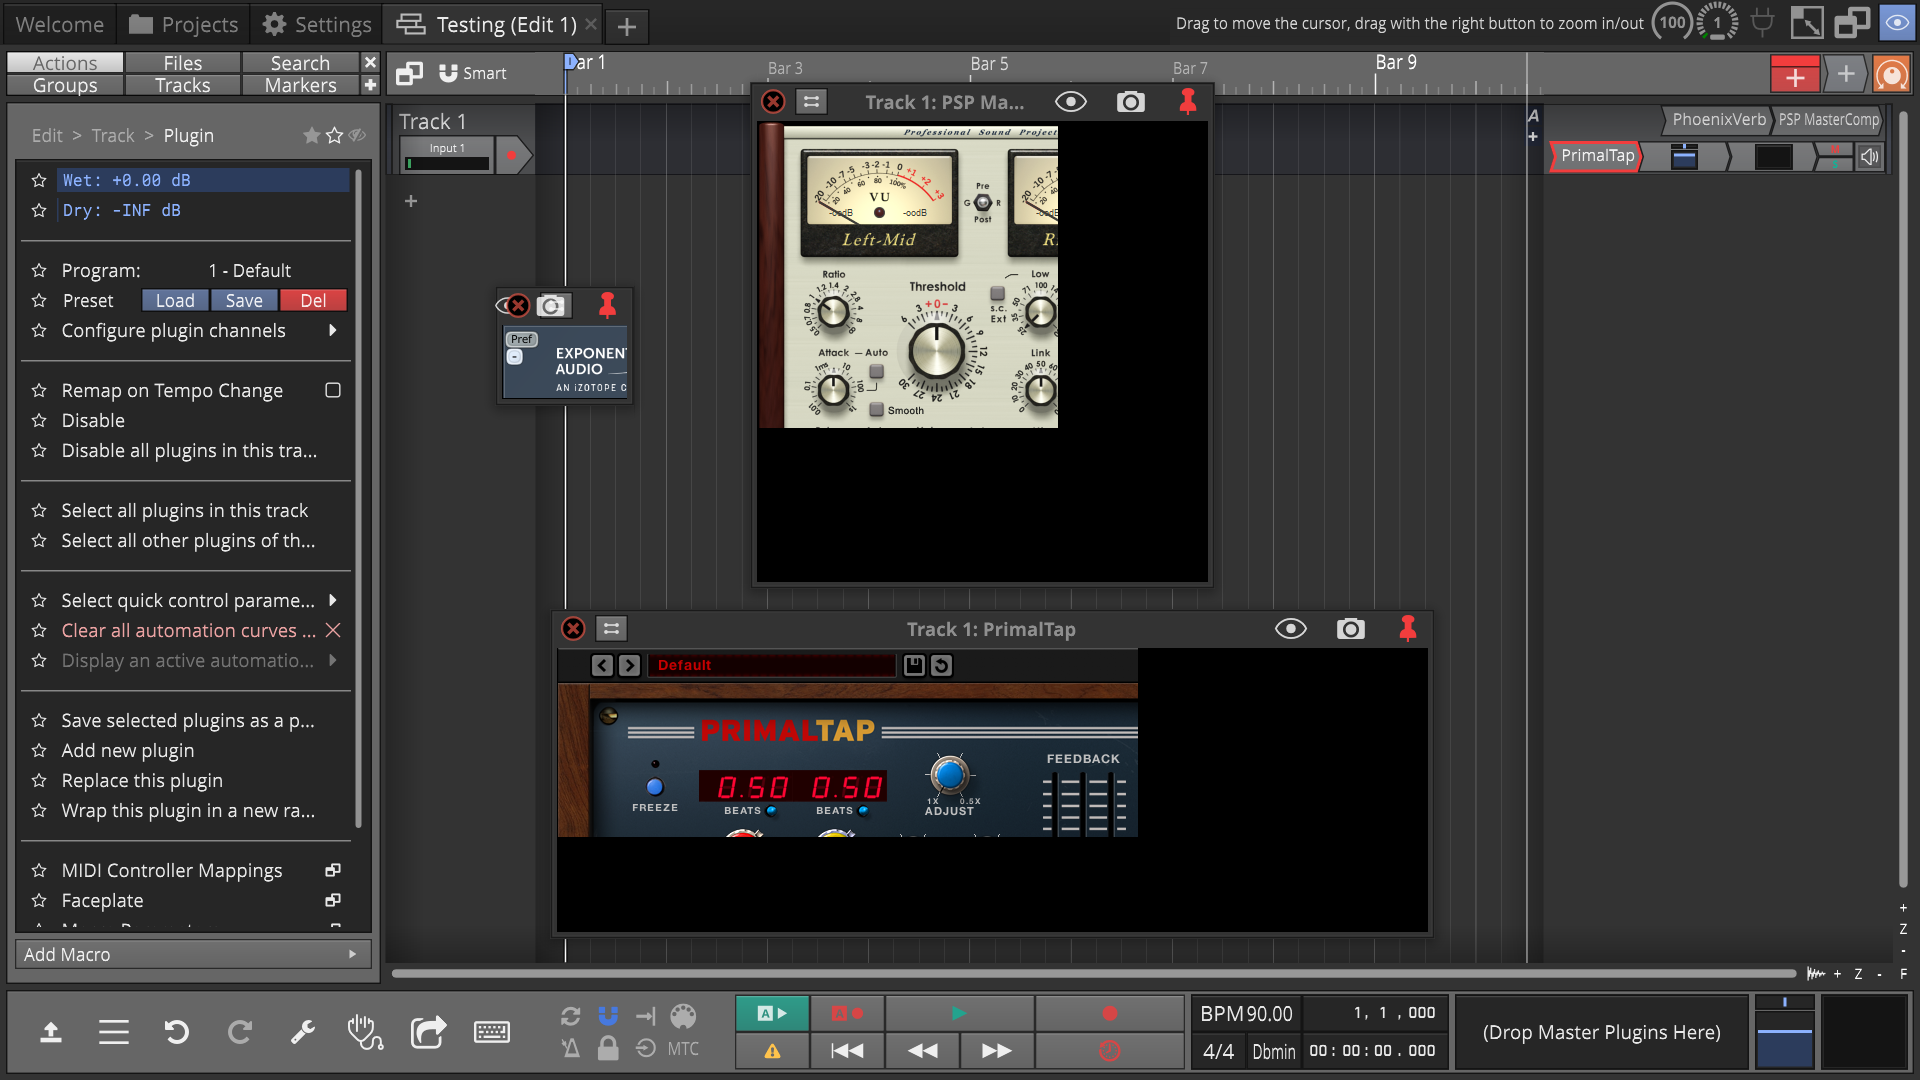1920x1080 pixels.
Task: Toggle the blue snap magnet icon near transport
Action: pyautogui.click(x=608, y=1016)
